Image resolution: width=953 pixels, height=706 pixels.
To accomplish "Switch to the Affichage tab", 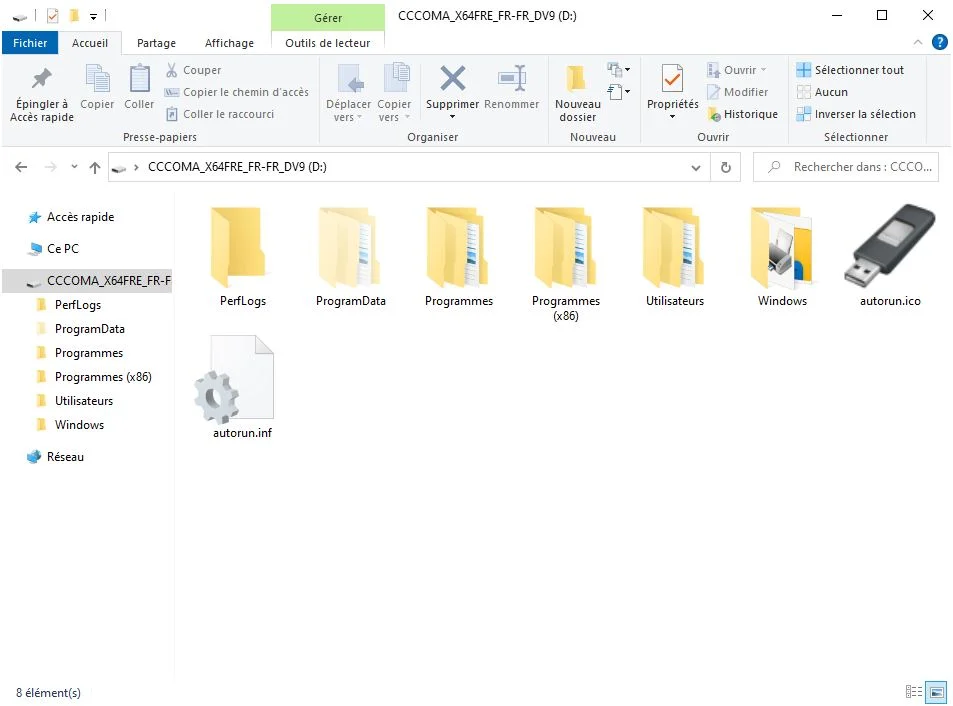I will pos(229,43).
